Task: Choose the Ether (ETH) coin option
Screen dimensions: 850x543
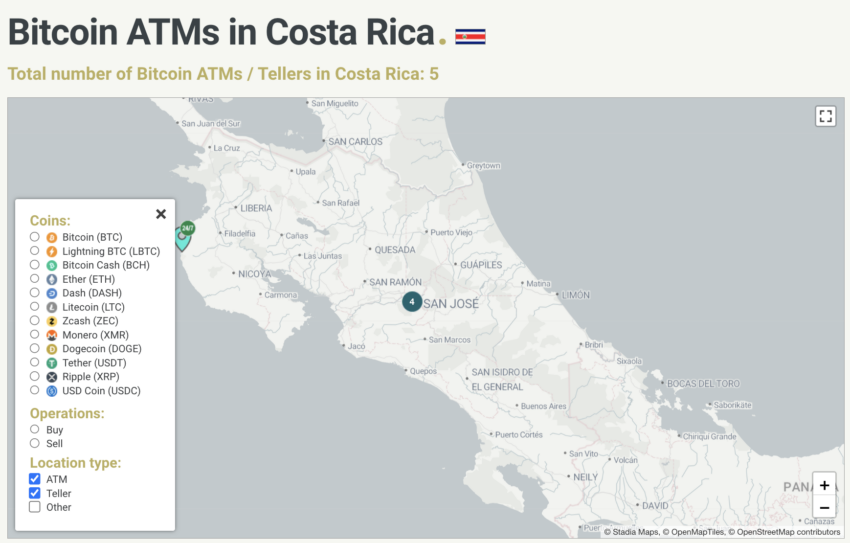Action: (35, 279)
